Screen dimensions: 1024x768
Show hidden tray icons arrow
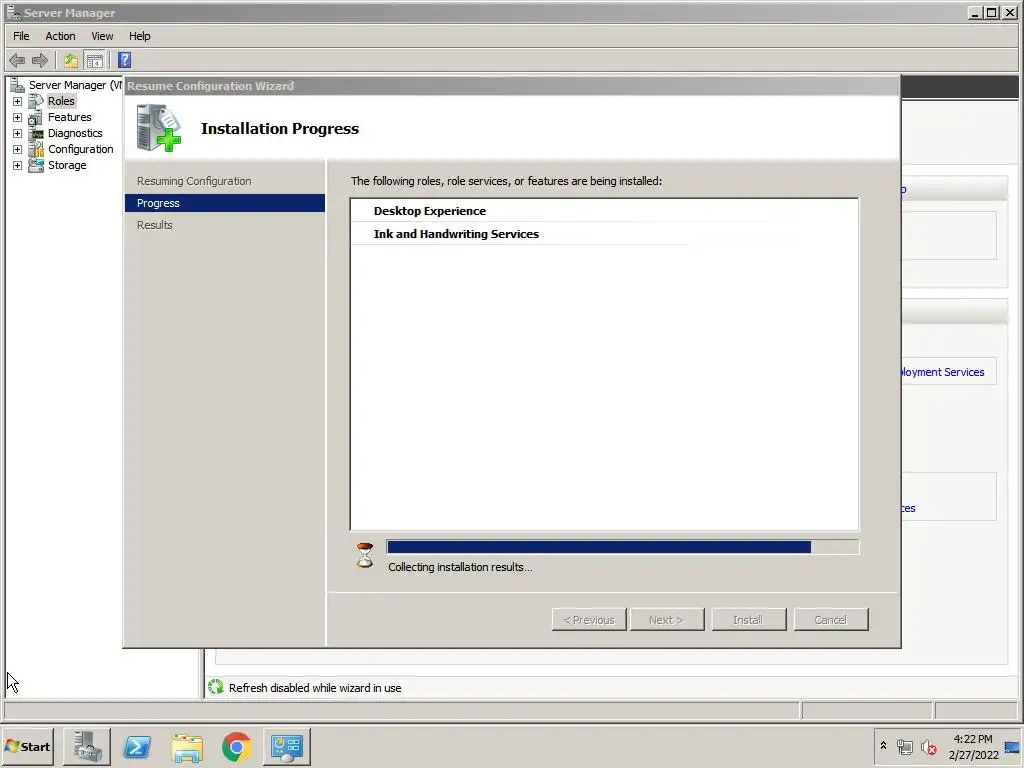883,746
